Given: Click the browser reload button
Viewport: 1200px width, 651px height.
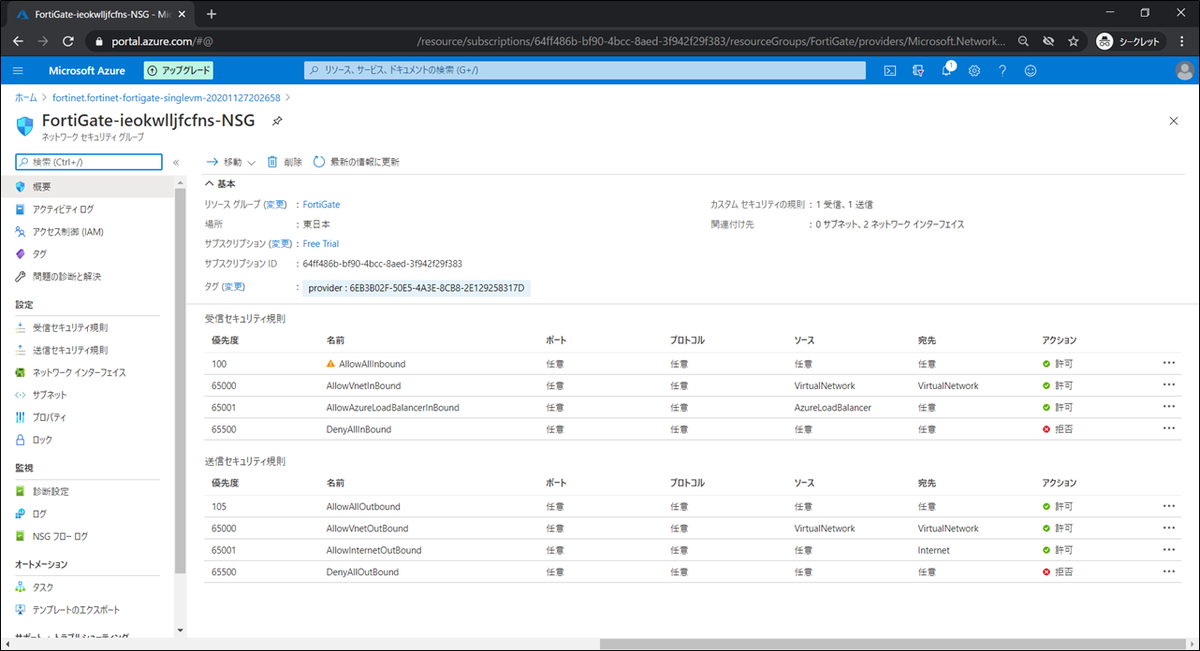Looking at the screenshot, I should point(68,41).
